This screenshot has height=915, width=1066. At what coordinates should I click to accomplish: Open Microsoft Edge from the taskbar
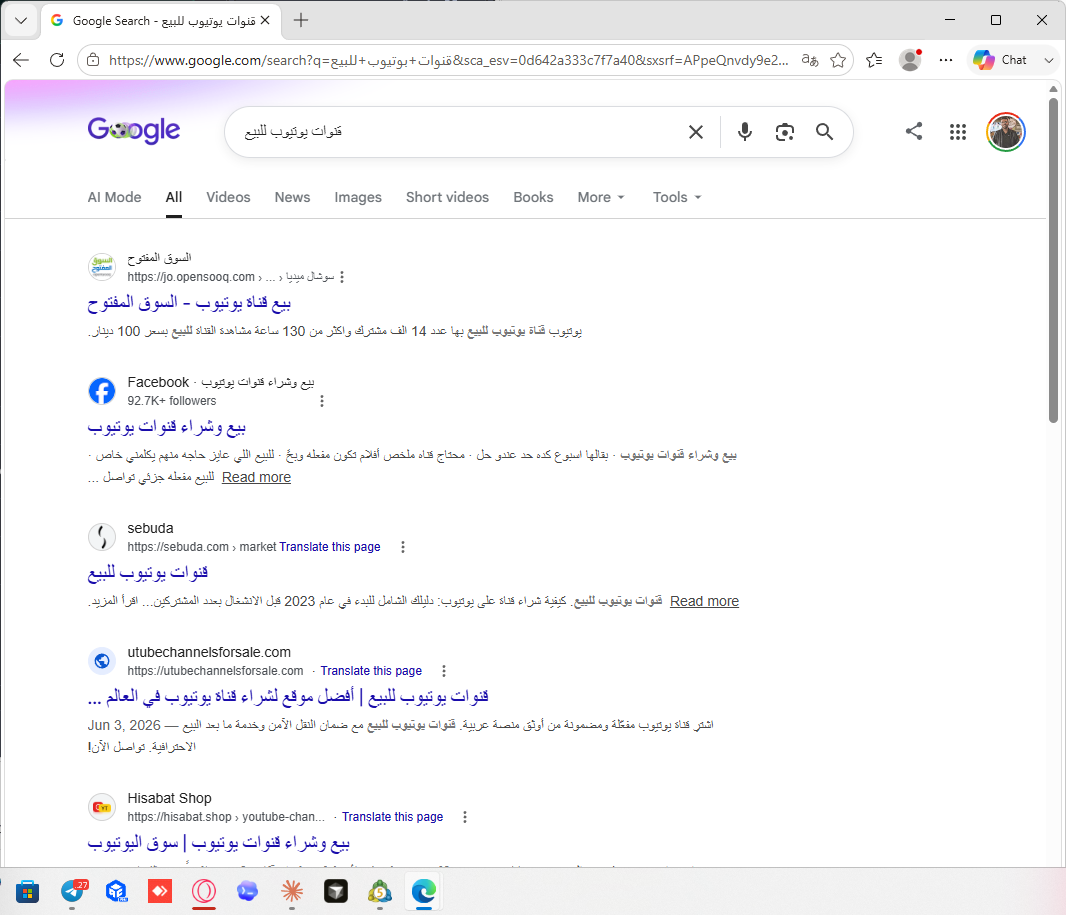tap(424, 891)
